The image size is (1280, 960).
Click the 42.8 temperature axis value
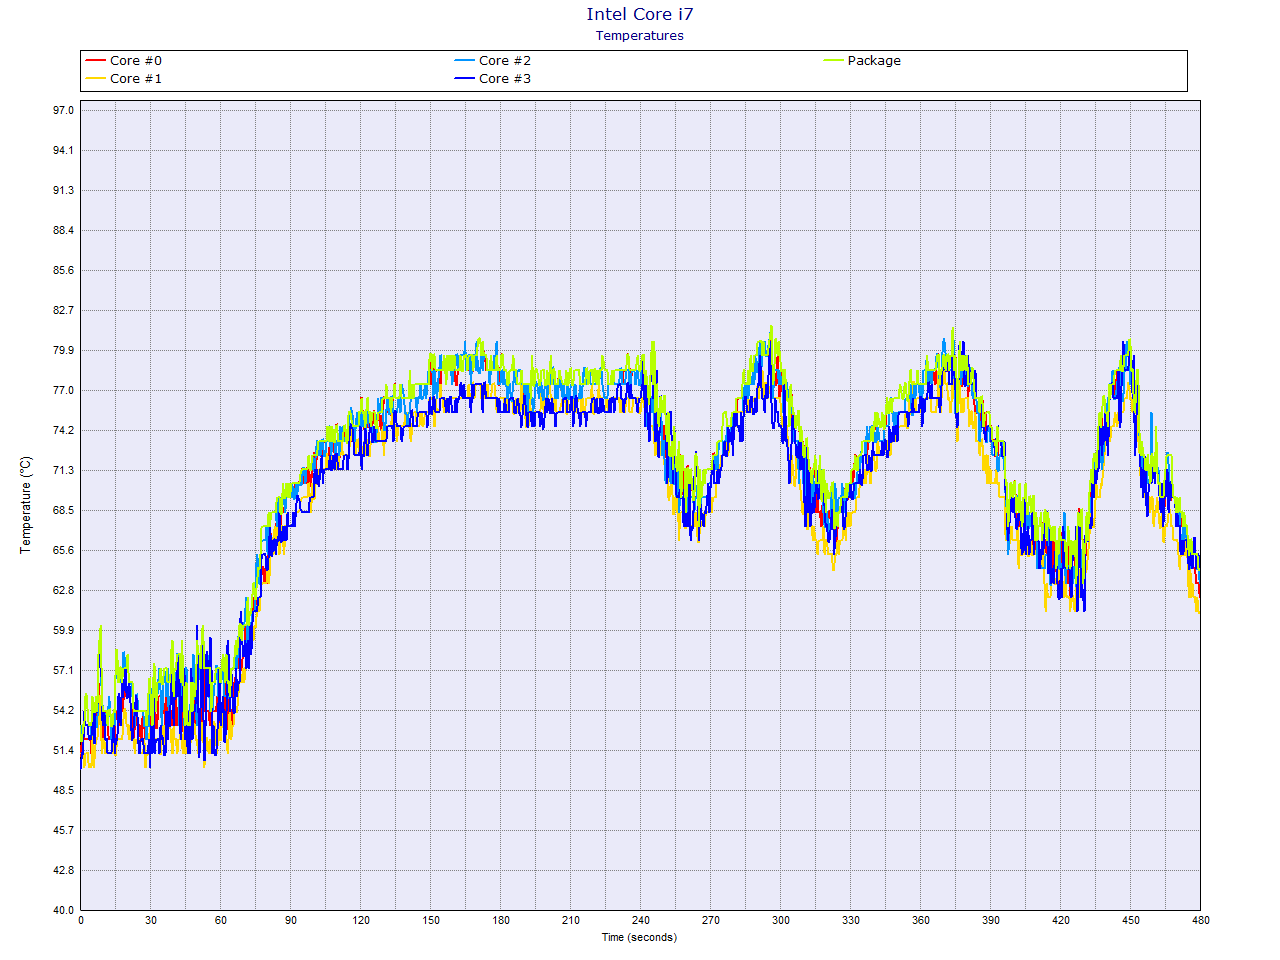click(x=63, y=870)
